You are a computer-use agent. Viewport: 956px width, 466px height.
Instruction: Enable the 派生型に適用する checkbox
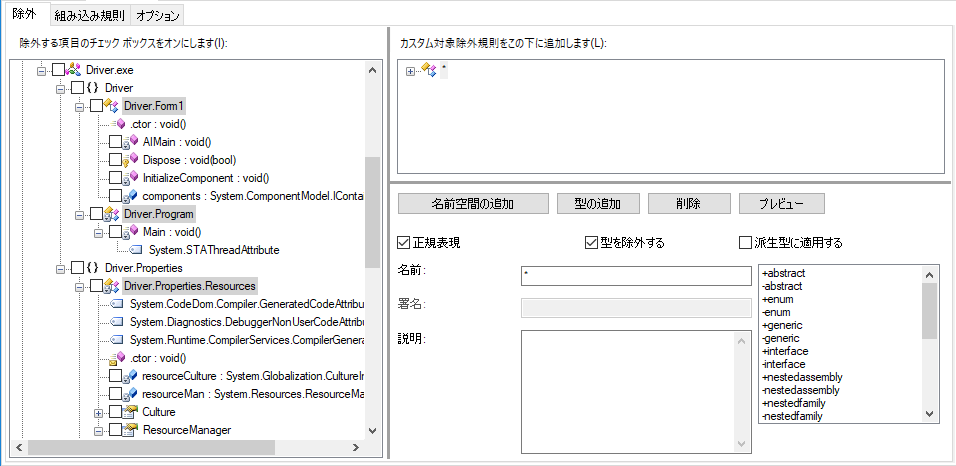744,243
